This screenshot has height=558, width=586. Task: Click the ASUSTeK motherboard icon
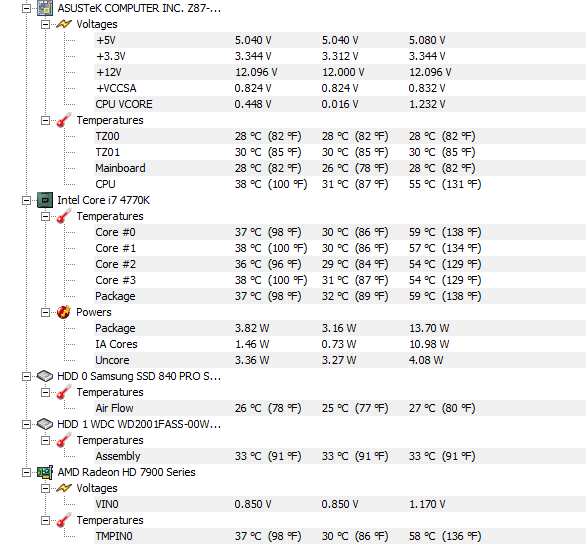click(x=45, y=8)
